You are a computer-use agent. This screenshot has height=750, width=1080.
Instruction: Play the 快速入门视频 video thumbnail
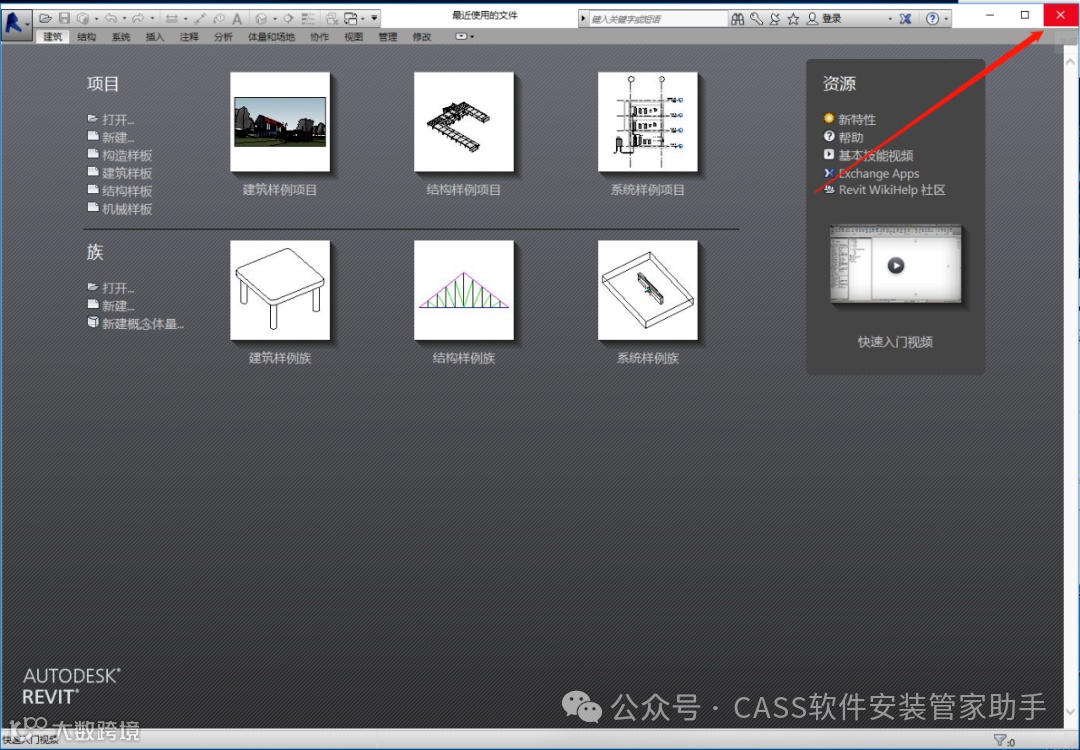coord(895,264)
